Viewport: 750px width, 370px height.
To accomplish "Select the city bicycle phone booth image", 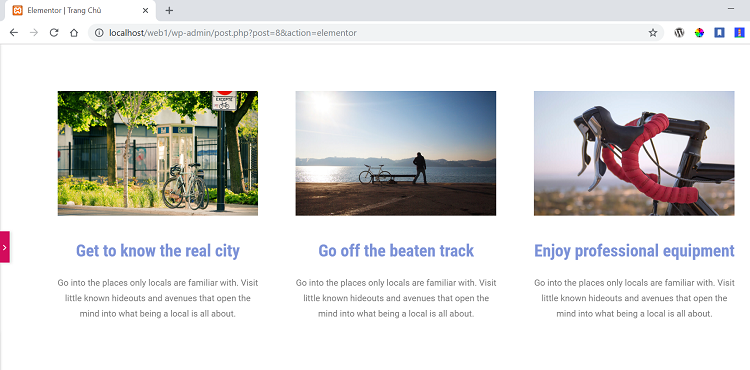I will (158, 153).
